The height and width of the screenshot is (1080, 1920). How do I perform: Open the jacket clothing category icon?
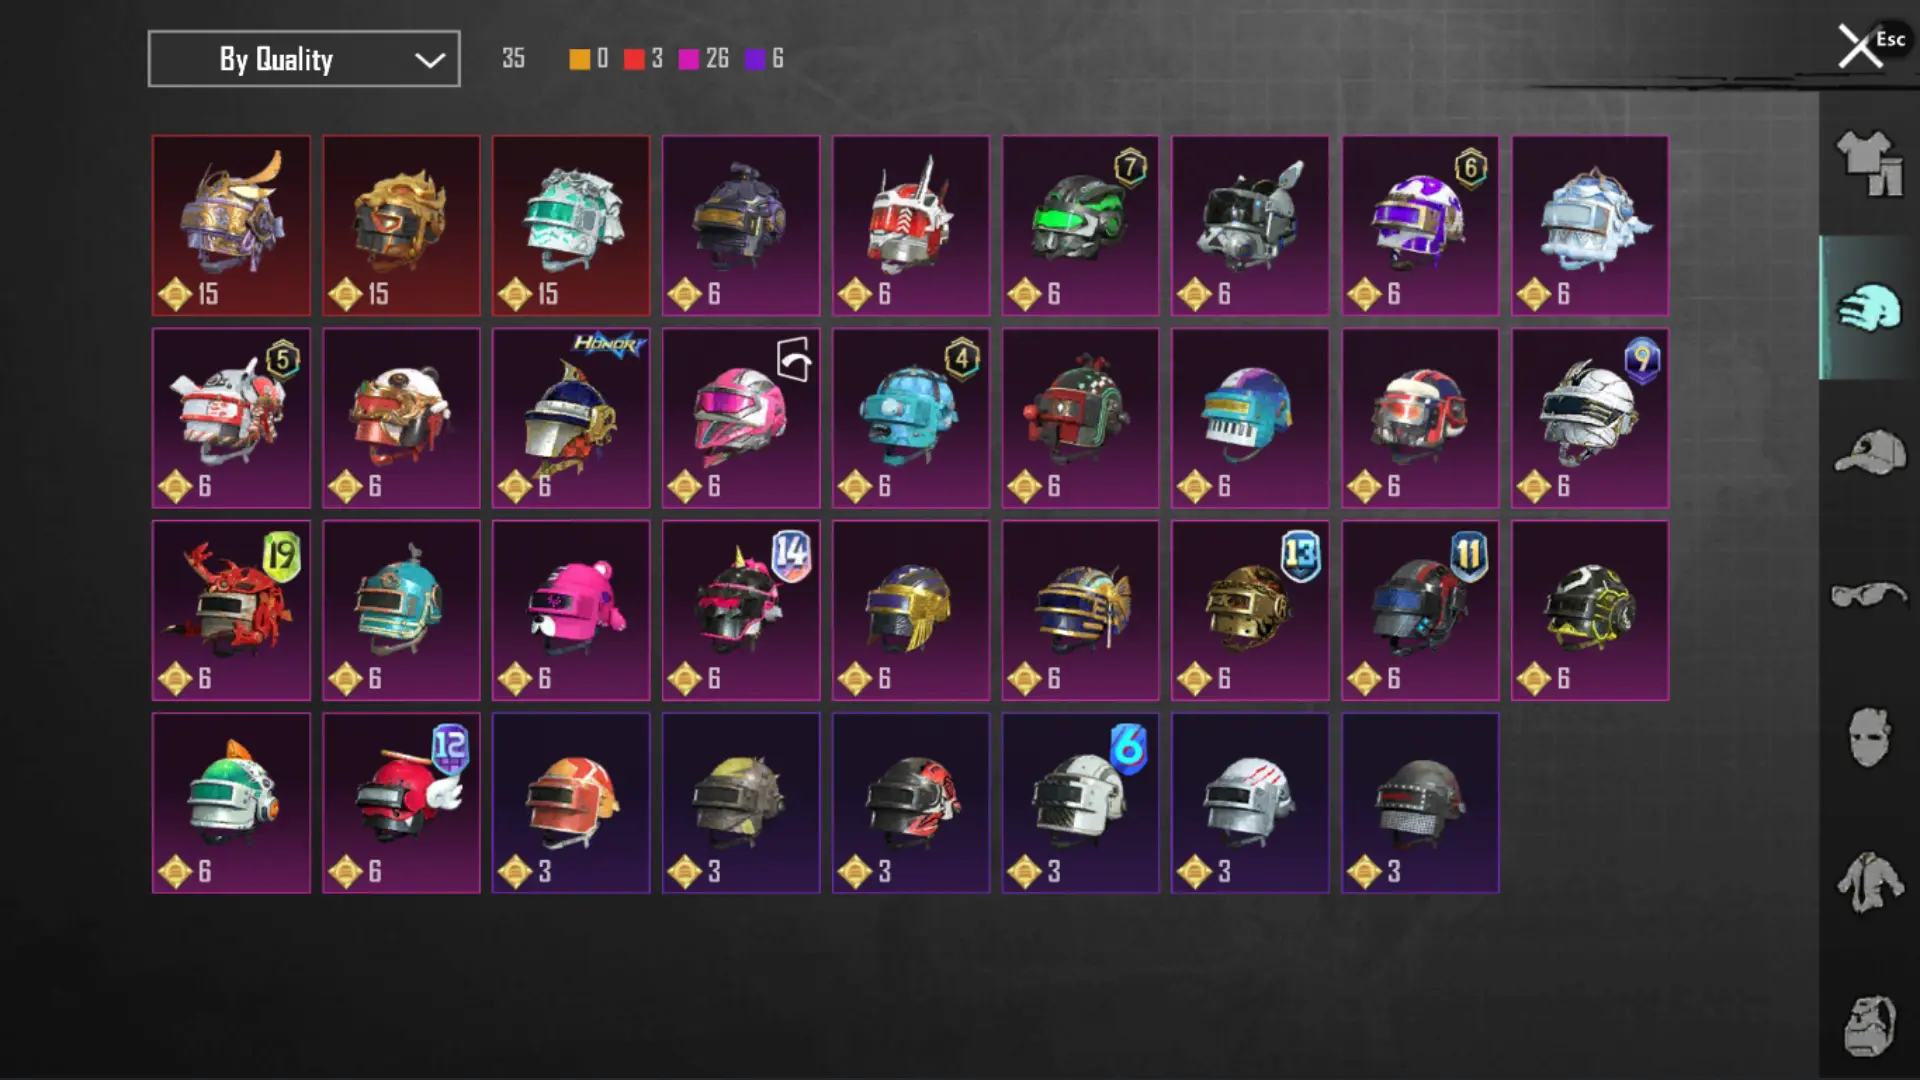1868,882
